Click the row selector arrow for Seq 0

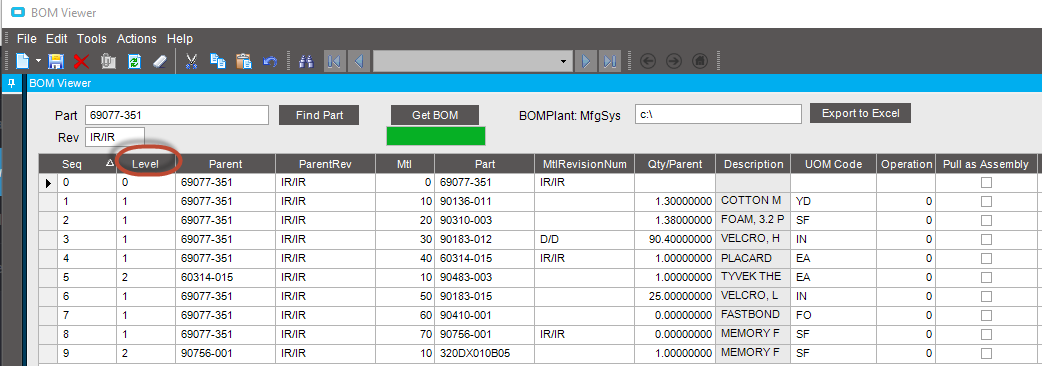[48, 183]
